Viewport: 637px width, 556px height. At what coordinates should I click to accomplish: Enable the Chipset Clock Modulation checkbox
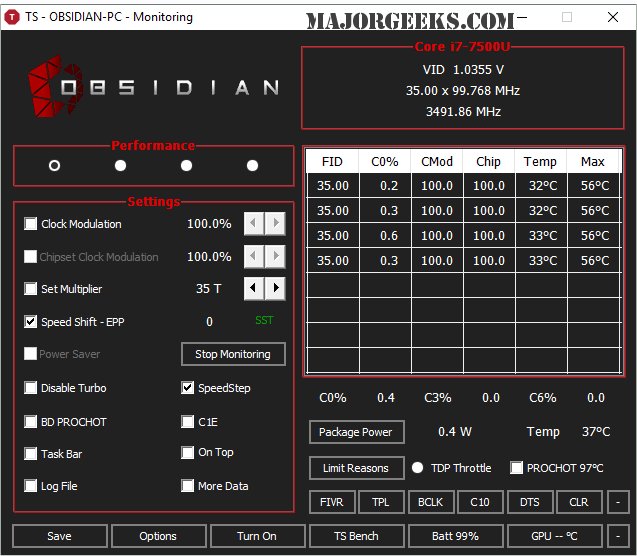(30, 257)
